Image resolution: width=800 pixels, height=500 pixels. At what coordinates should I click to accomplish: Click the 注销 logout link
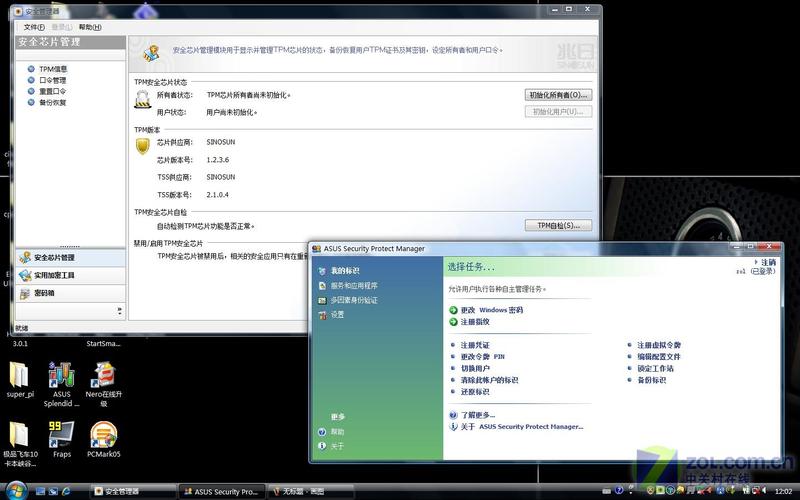[x=768, y=262]
